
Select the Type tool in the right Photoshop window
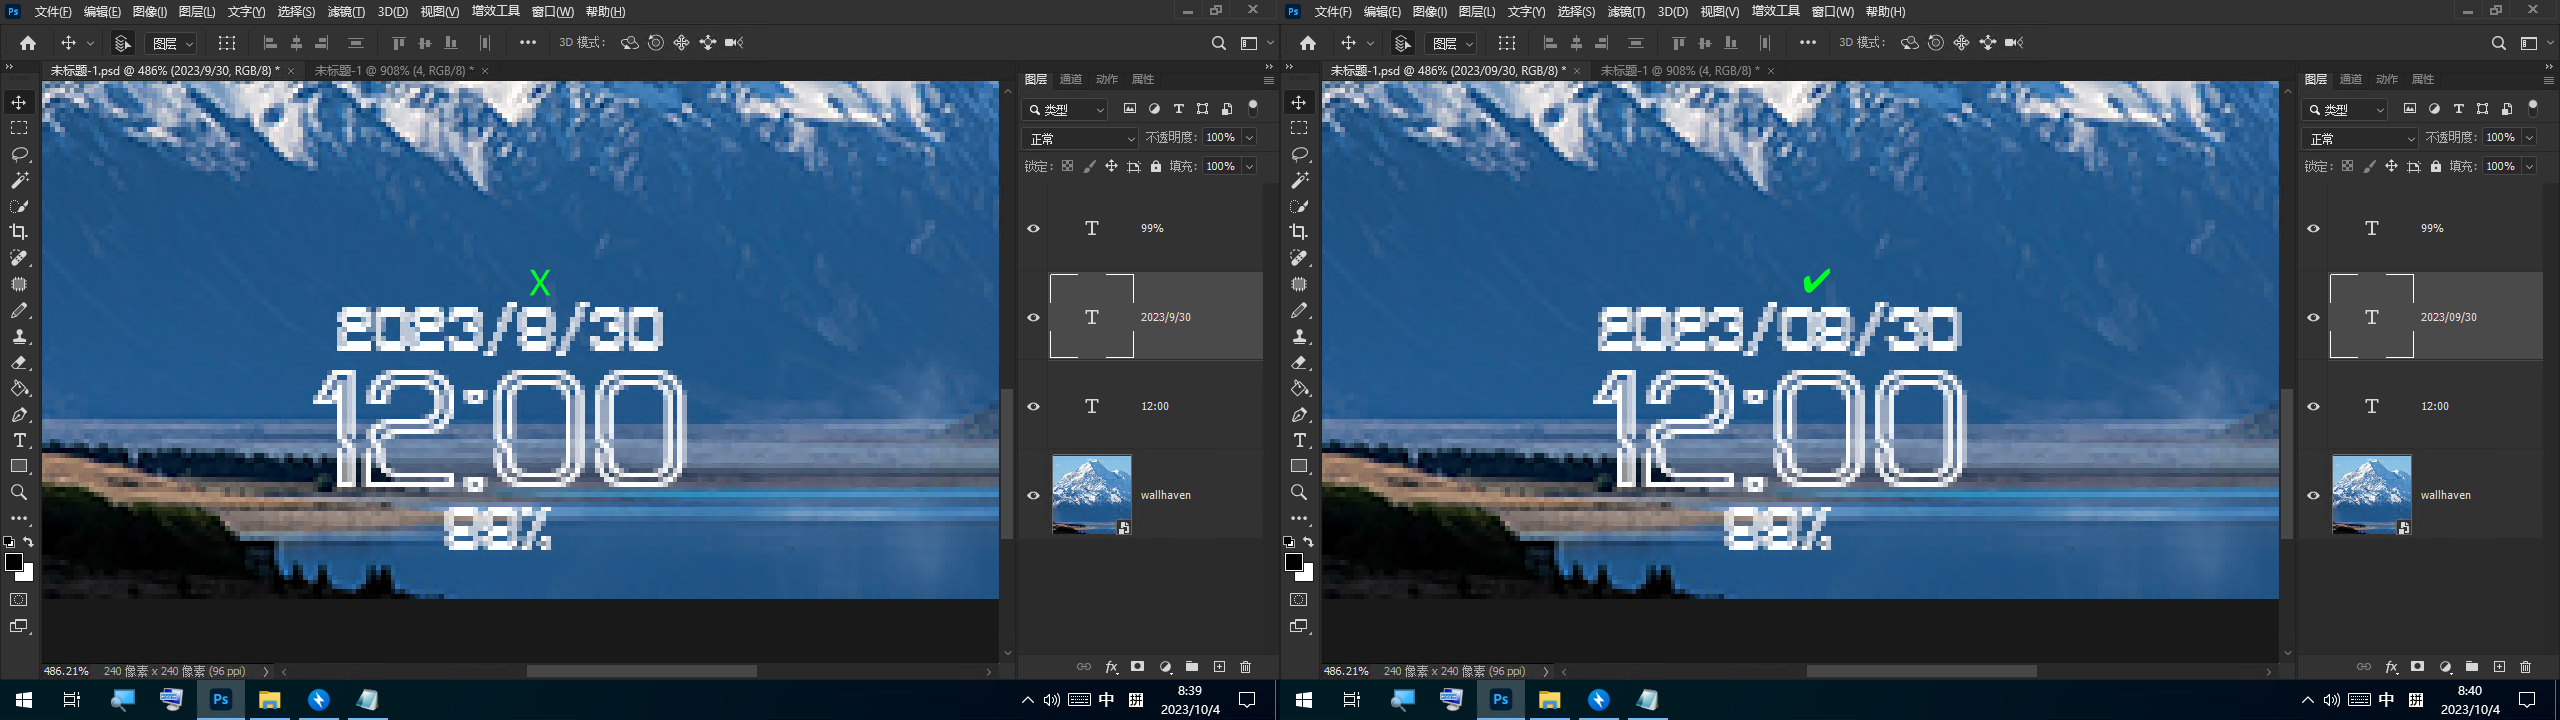point(1299,441)
